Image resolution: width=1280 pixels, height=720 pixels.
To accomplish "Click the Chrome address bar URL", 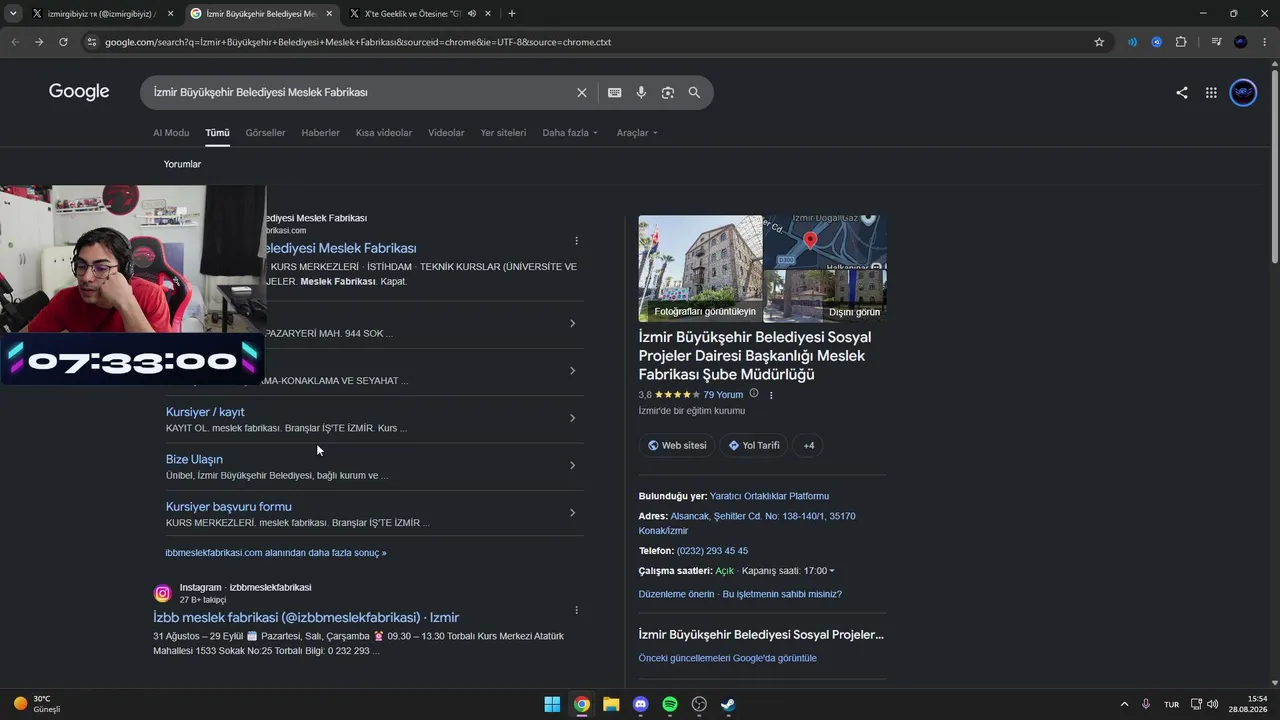I will click(358, 42).
